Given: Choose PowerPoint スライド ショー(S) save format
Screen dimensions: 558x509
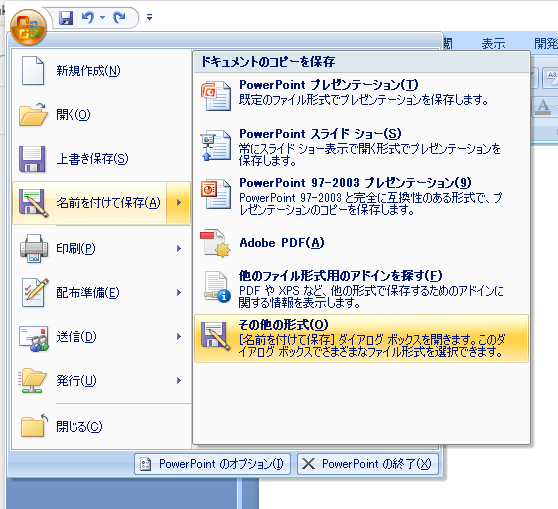Looking at the screenshot, I should click(x=361, y=147).
